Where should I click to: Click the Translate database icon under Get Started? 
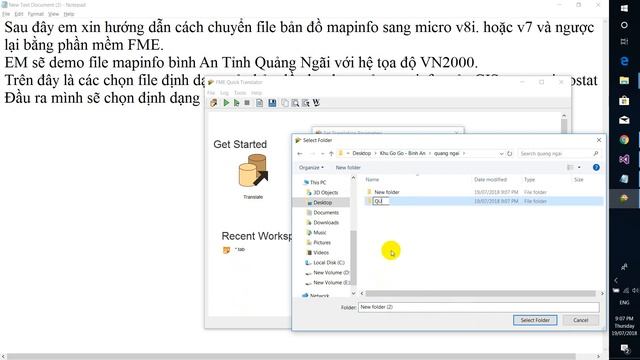pyautogui.click(x=253, y=171)
